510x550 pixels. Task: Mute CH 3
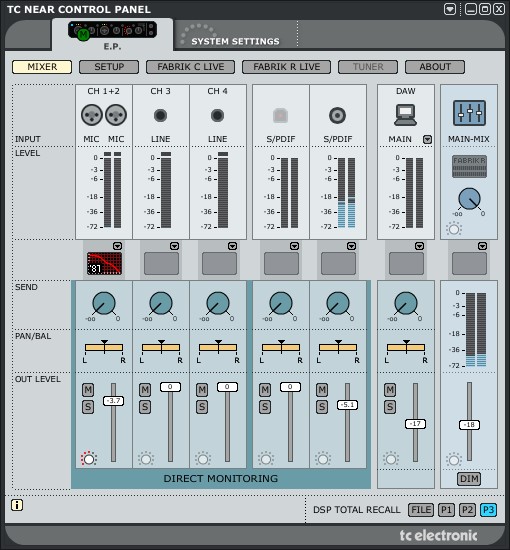click(145, 389)
